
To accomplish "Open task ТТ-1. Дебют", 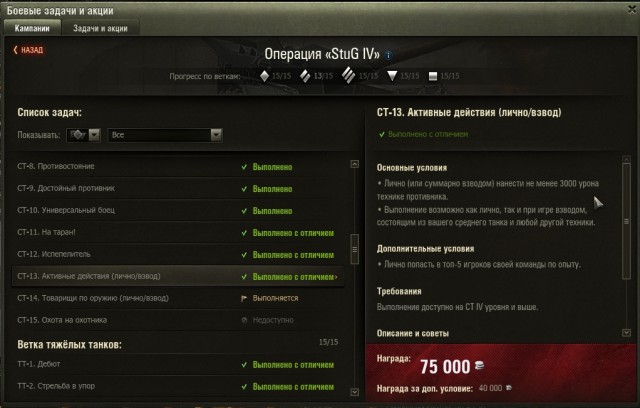I will [178, 364].
